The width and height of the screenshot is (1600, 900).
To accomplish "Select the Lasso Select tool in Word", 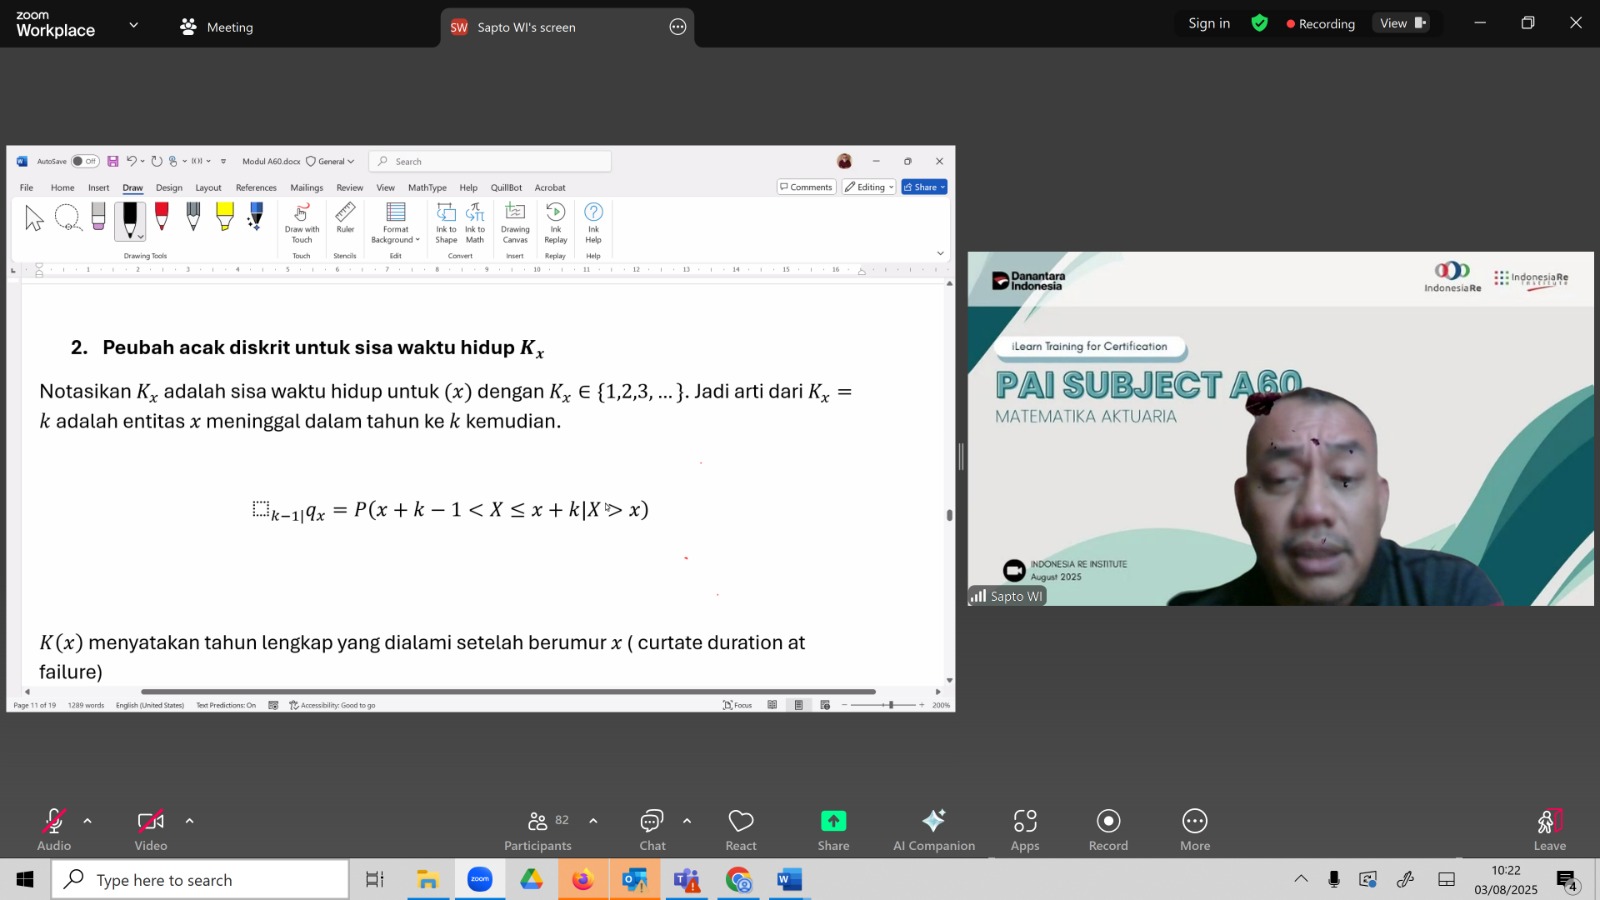I will (67, 217).
